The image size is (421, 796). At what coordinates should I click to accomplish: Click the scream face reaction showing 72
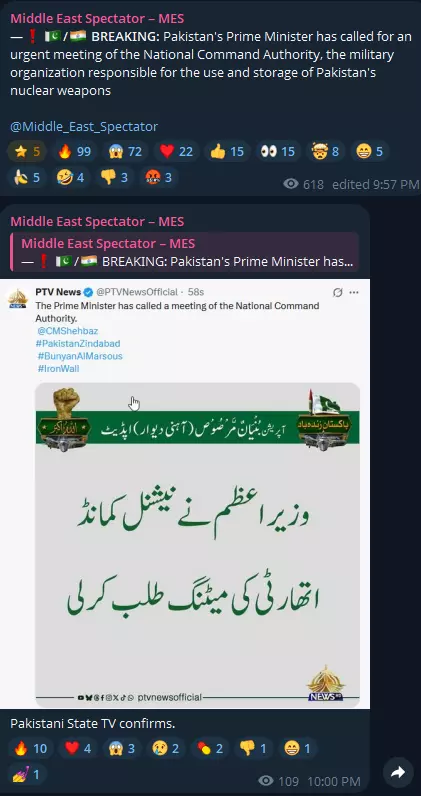click(x=125, y=151)
